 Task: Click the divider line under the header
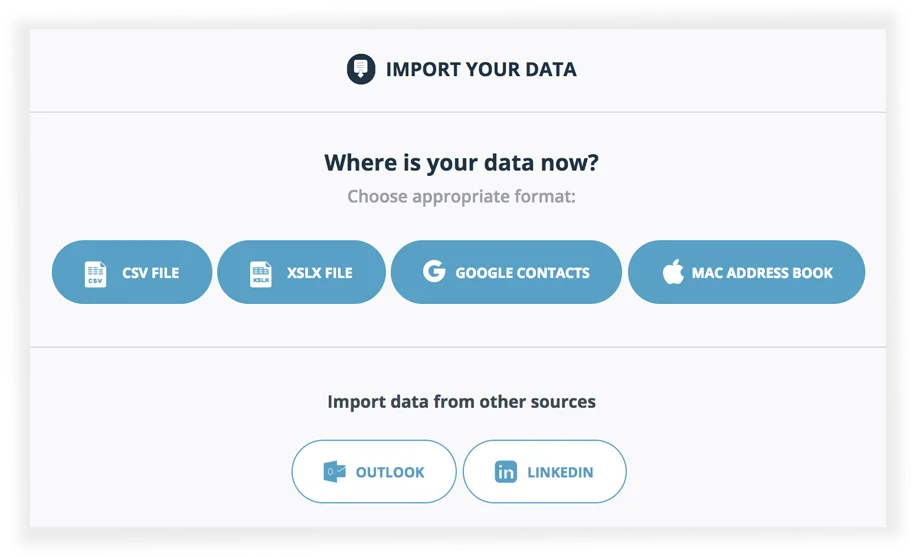[x=458, y=112]
